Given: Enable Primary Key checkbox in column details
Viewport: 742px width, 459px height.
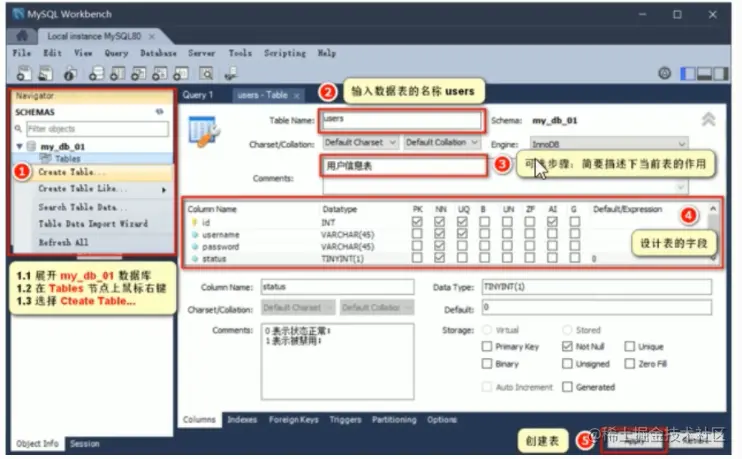Looking at the screenshot, I should (x=486, y=346).
